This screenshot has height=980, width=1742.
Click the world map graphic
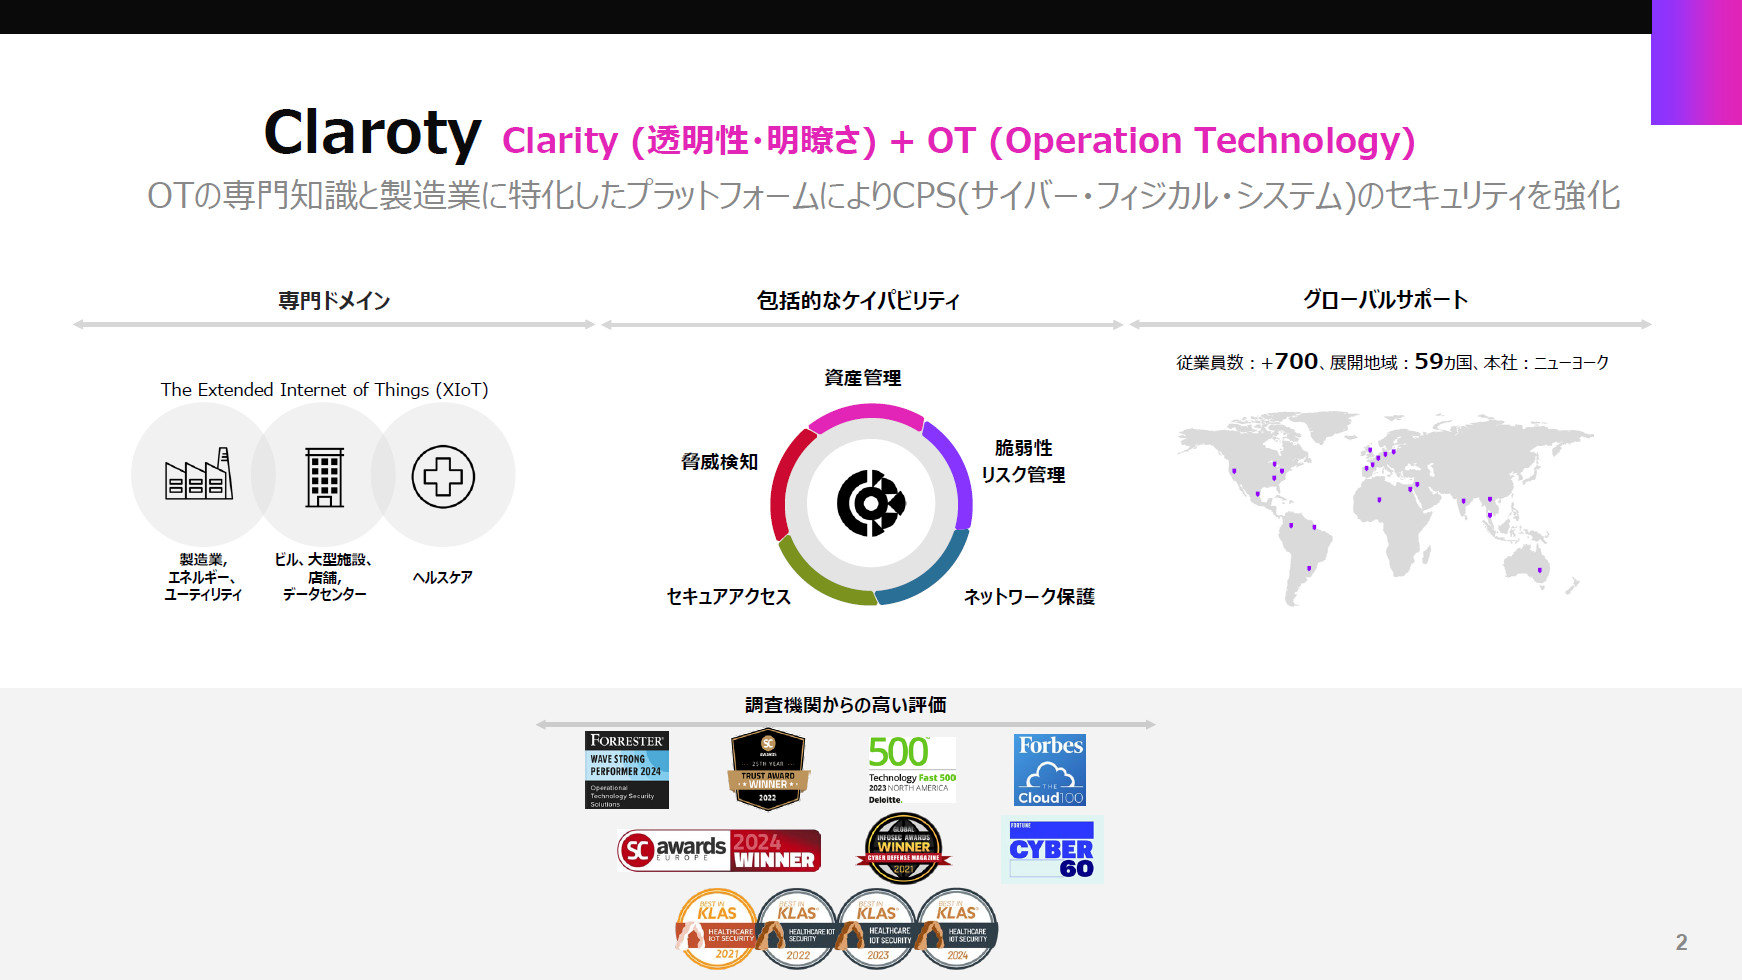coord(1385,505)
